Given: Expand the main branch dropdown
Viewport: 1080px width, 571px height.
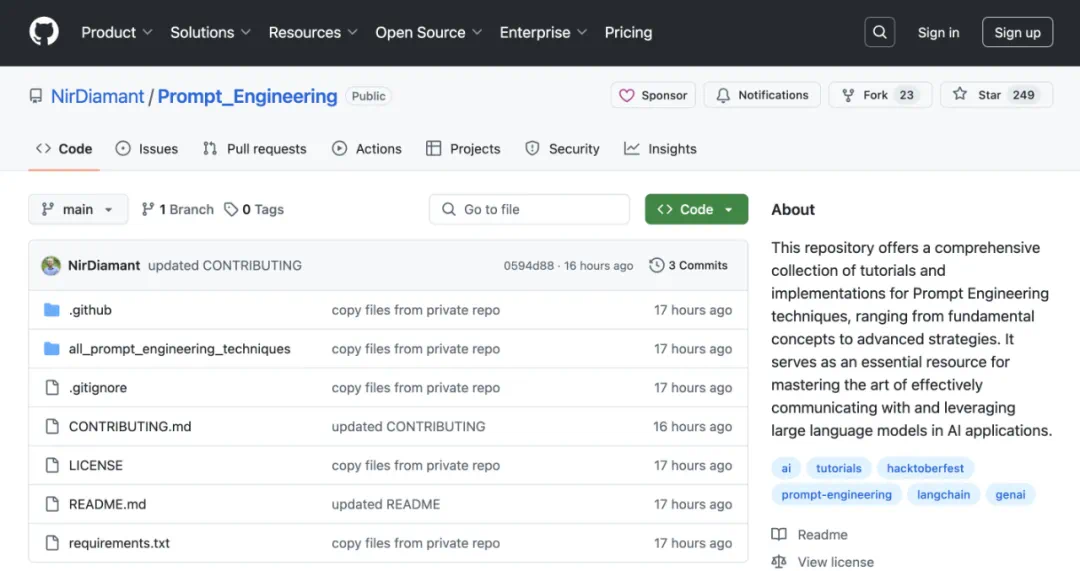Looking at the screenshot, I should click(x=78, y=209).
